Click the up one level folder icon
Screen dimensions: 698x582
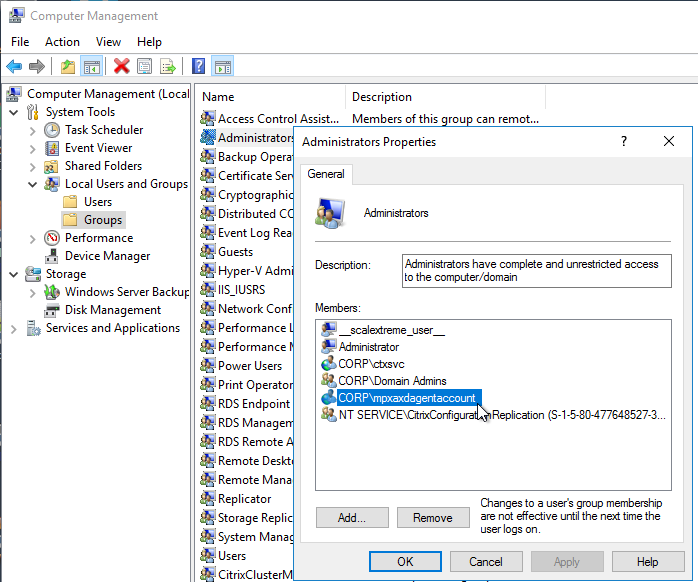(x=68, y=67)
